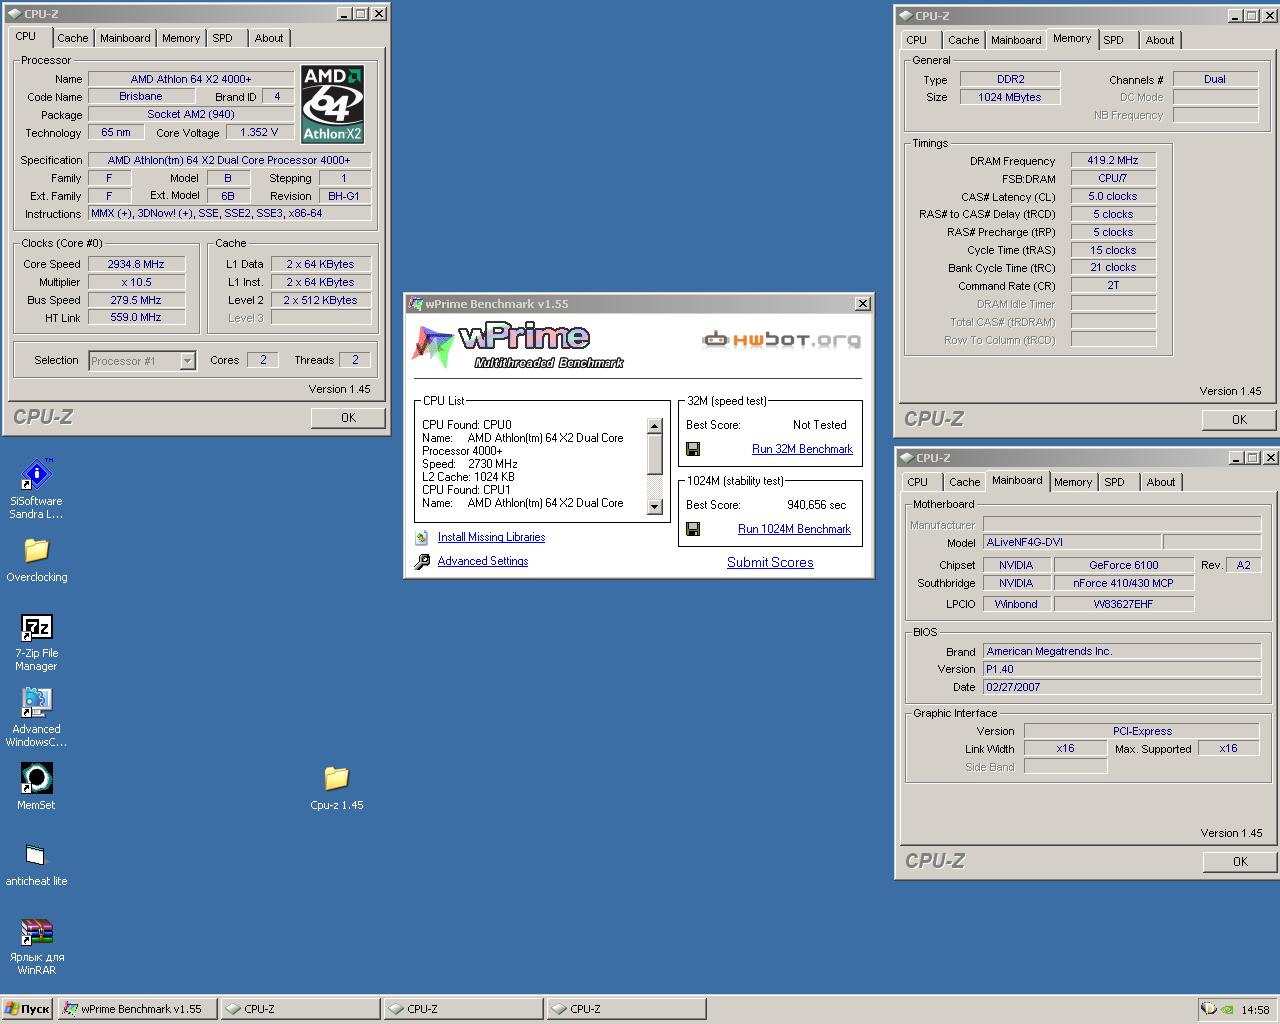
Task: Open the Cpu-z 1.45 folder icon
Action: [336, 778]
